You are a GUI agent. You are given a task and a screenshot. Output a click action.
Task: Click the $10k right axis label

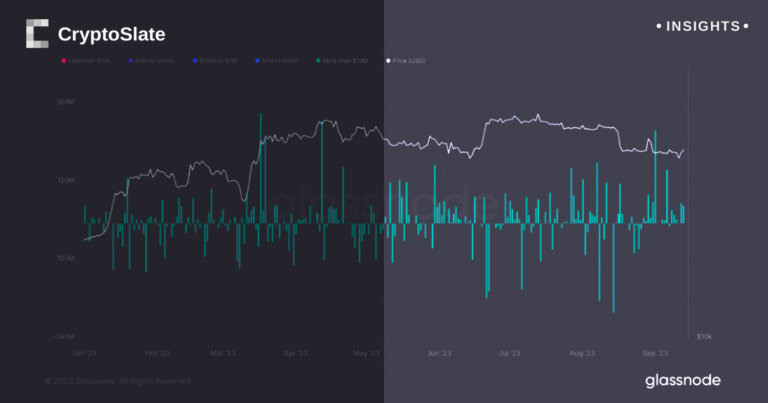click(x=704, y=336)
